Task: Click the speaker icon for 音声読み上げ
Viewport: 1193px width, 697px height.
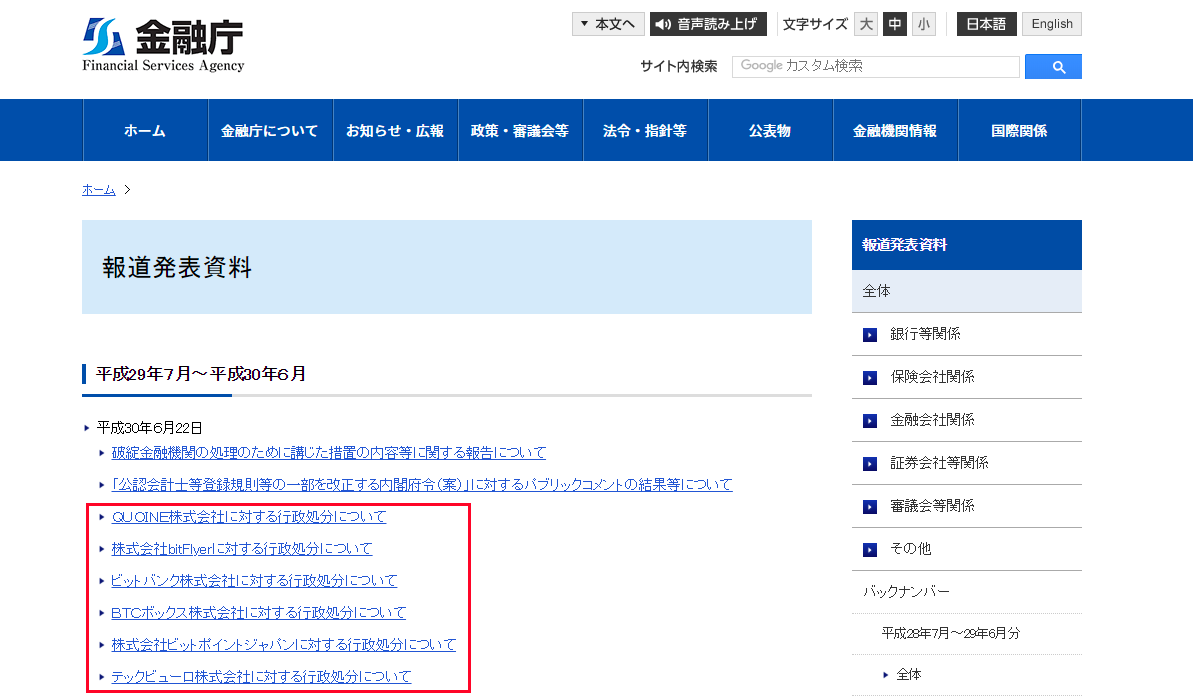Action: 661,23
